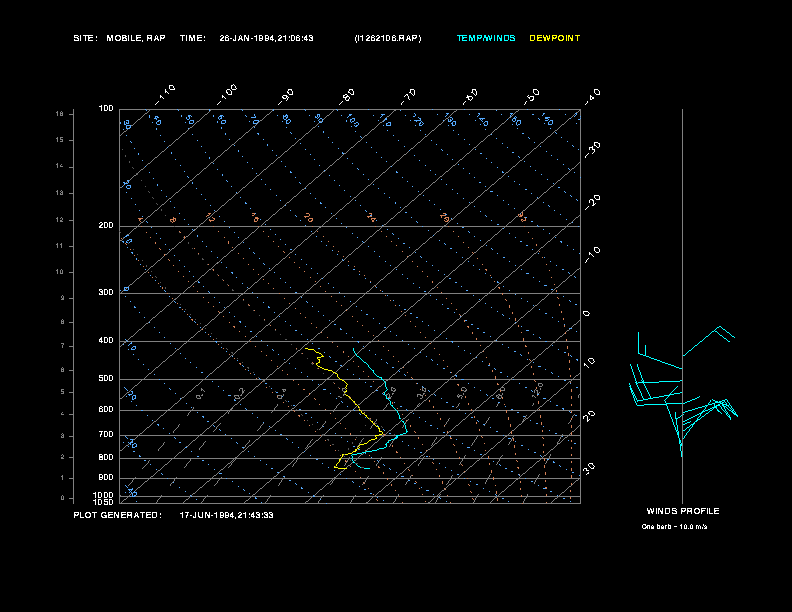Click the "9" altitude scale tick label
This screenshot has height=612, width=792.
(63, 298)
